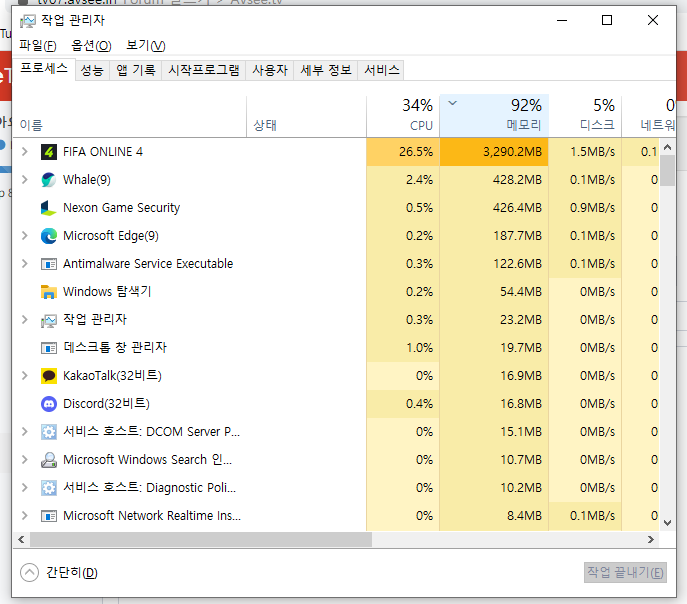Click the KakaoTalk icon
This screenshot has width=687, height=604.
coord(49,376)
